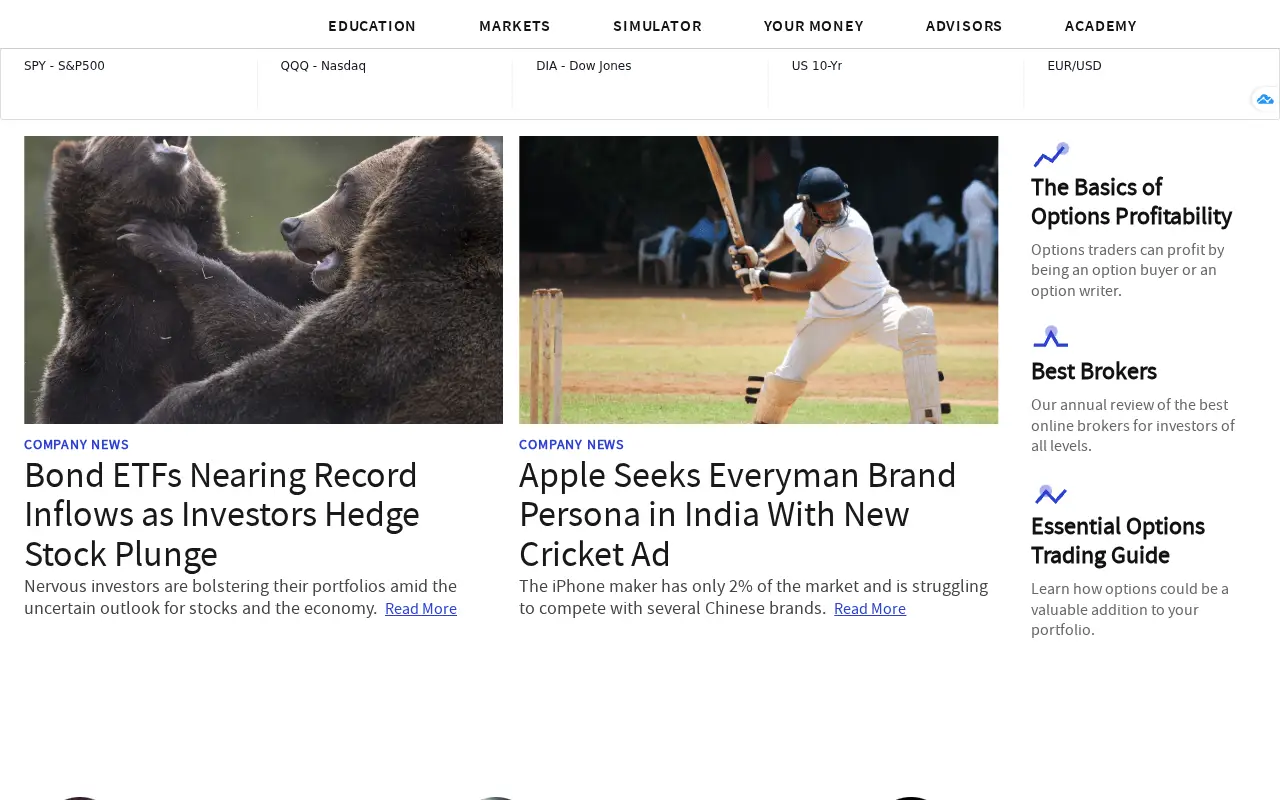Click the 'Nervous investors' summary text

click(240, 597)
